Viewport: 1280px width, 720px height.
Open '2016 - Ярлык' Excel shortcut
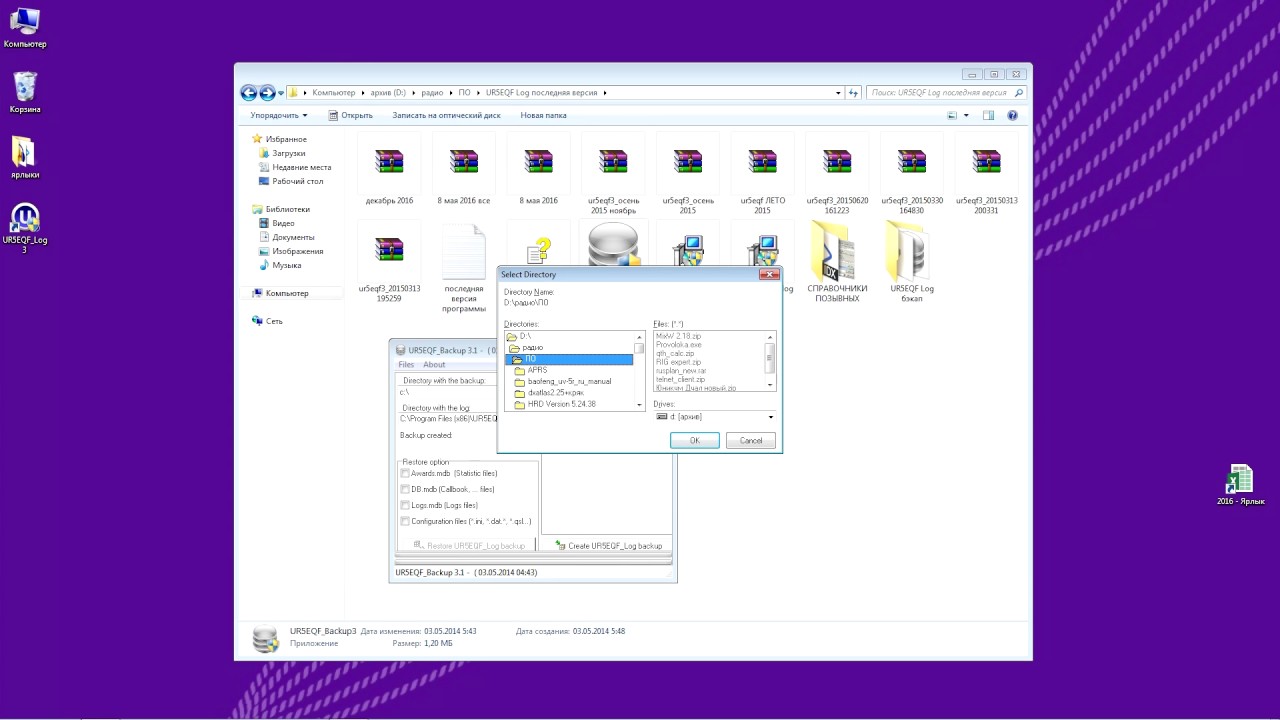click(1240, 484)
